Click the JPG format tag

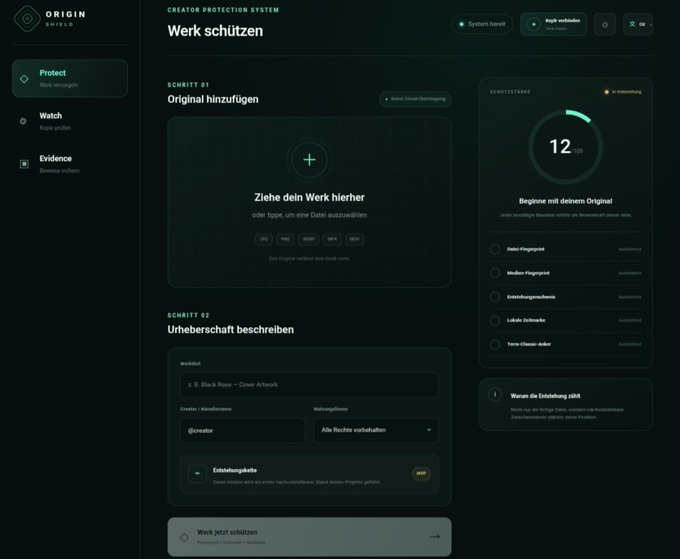tap(264, 239)
